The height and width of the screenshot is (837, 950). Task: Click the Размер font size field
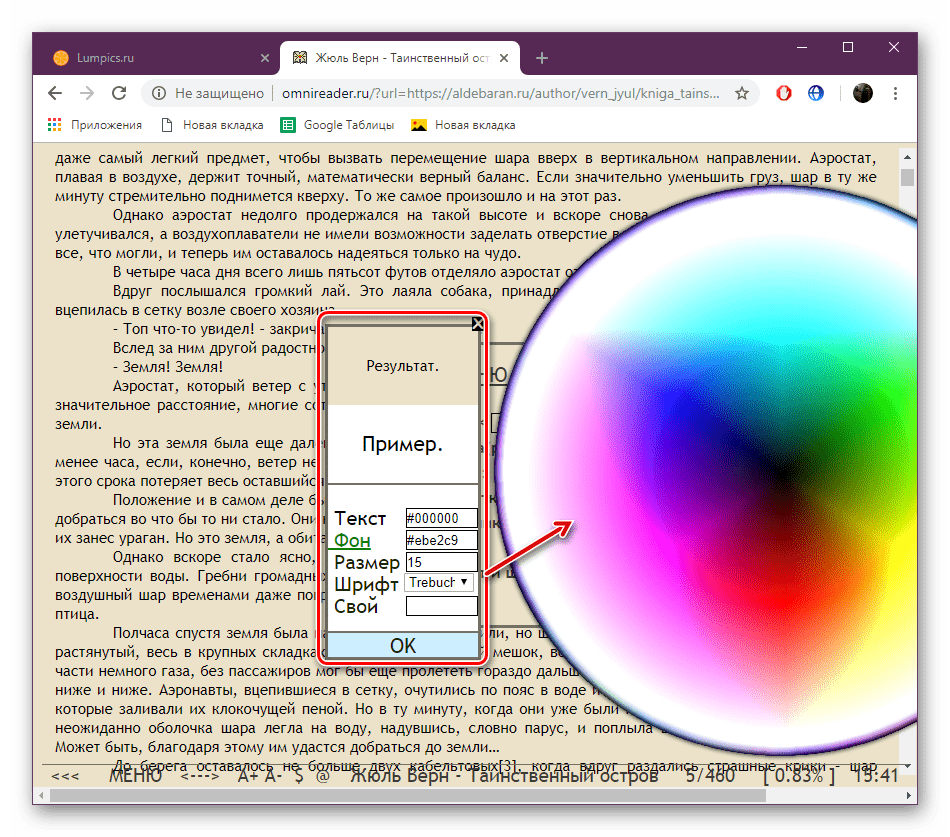(x=441, y=562)
